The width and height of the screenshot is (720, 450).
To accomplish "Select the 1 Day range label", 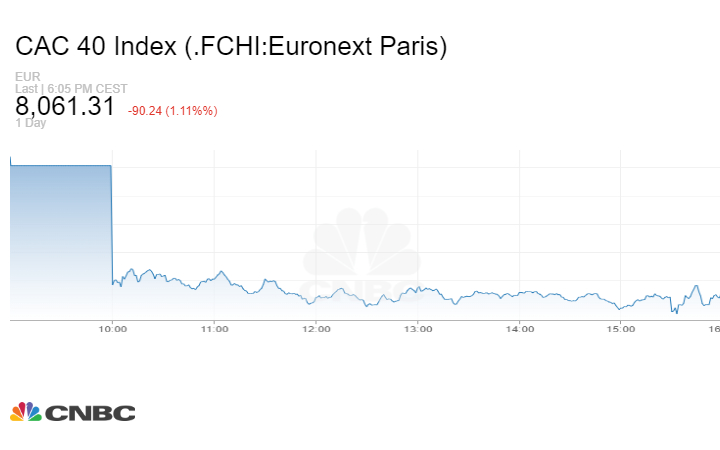I will [31, 124].
